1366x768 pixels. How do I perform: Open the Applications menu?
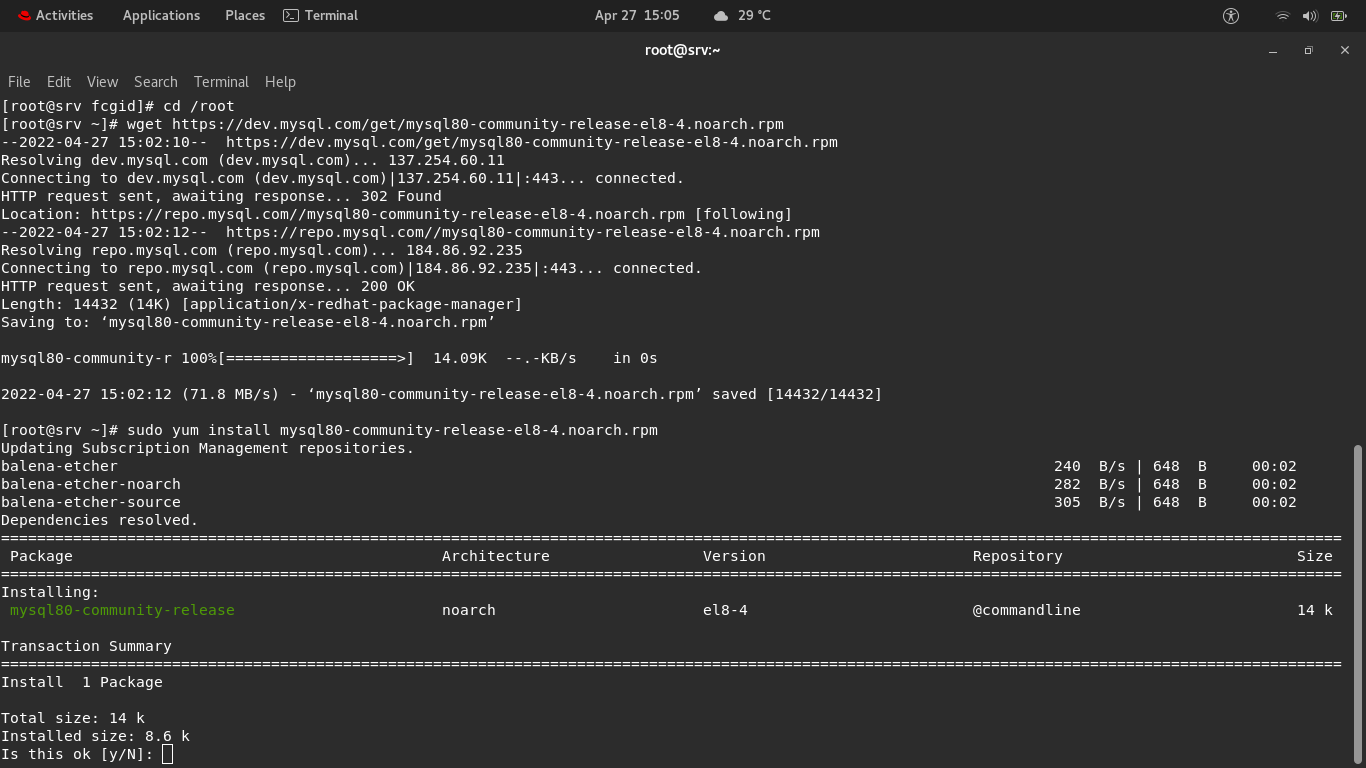click(x=161, y=15)
